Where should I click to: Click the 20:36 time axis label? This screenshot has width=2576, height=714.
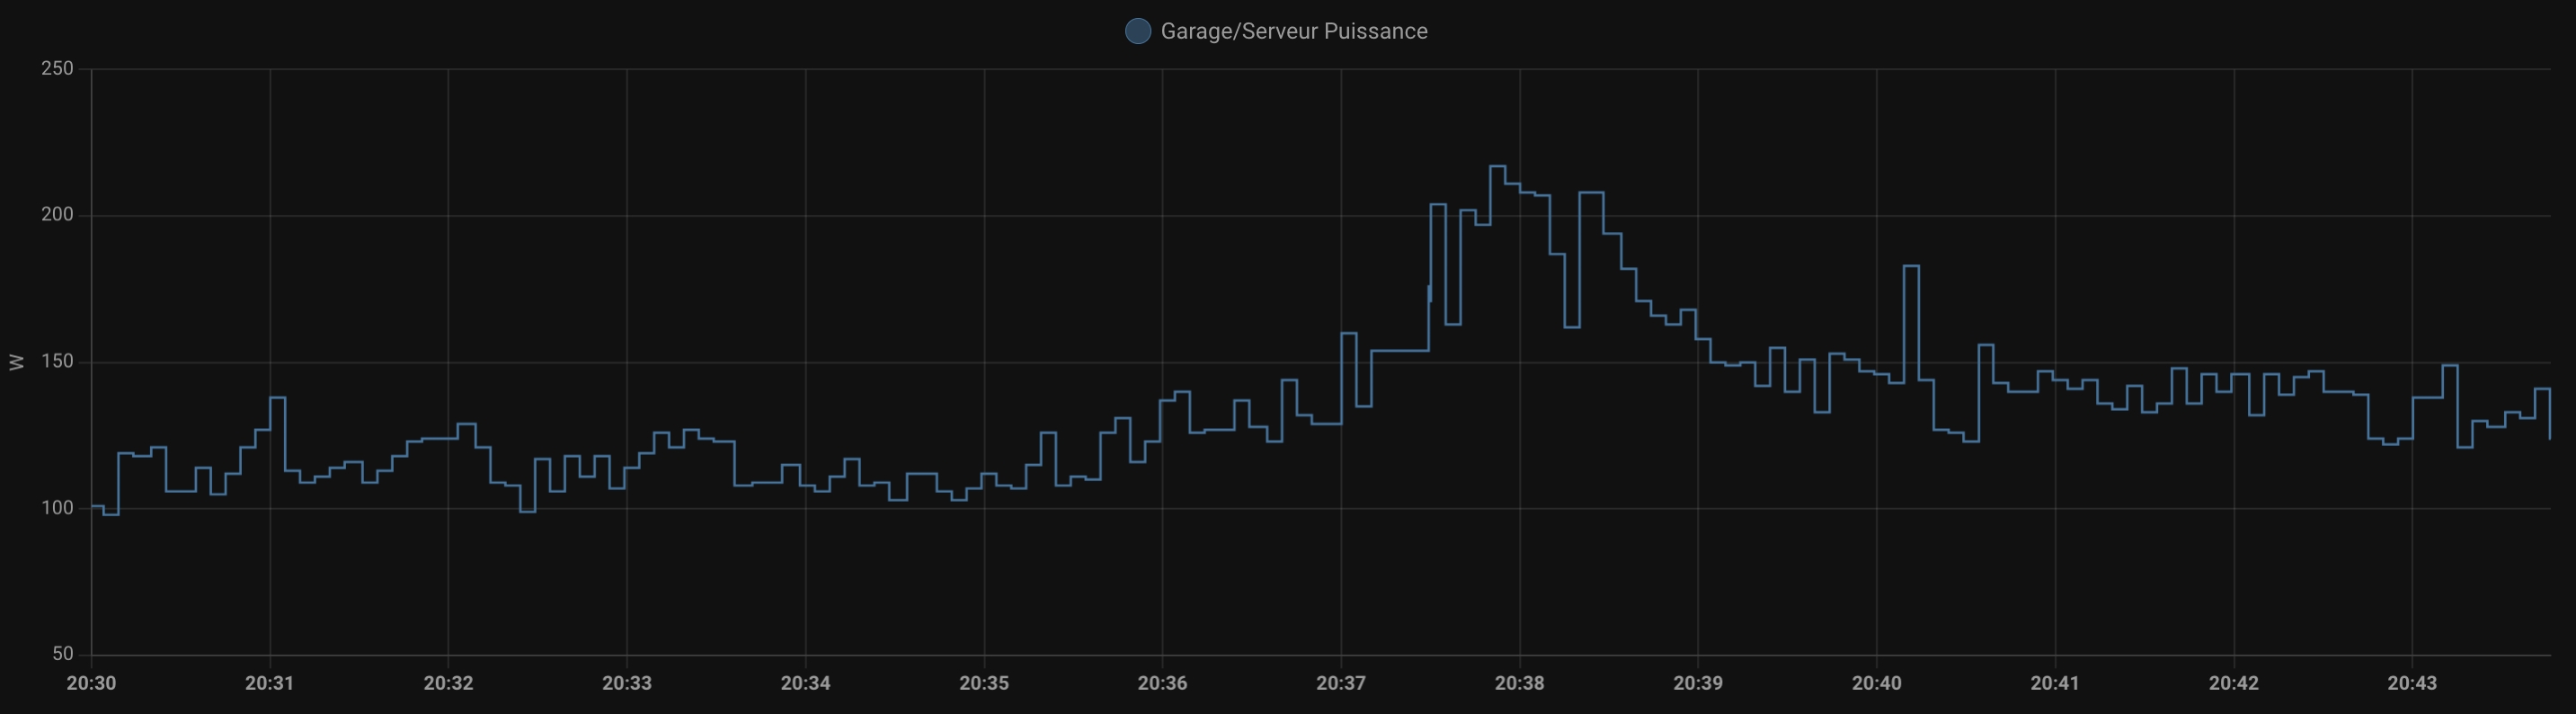[1162, 683]
